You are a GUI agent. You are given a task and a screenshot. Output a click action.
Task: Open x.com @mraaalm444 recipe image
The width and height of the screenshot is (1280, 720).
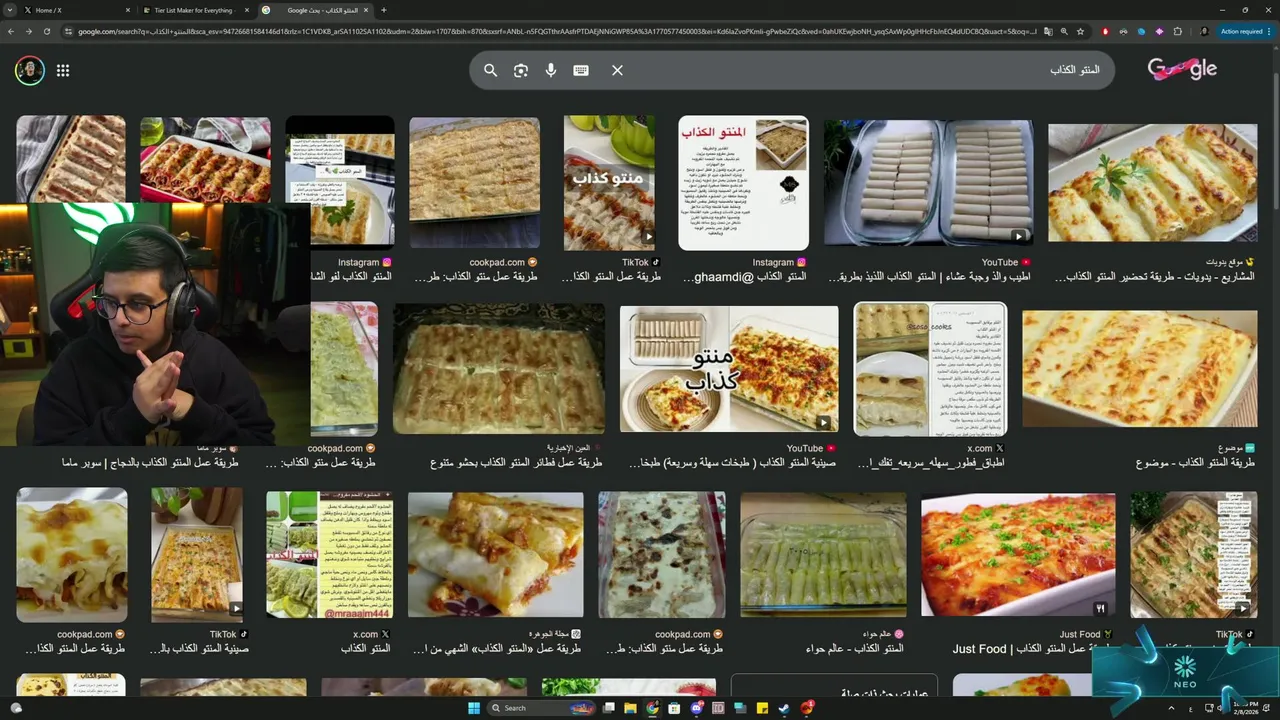(329, 554)
